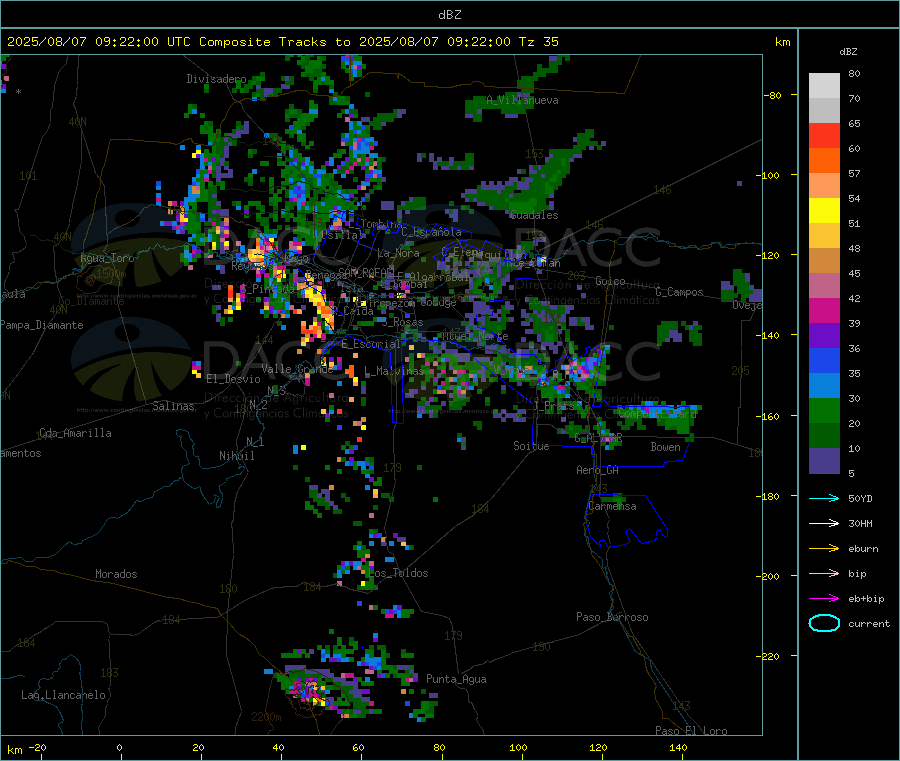Click the G_Campos map label
Viewport: 900px width, 761px height.
tap(679, 292)
